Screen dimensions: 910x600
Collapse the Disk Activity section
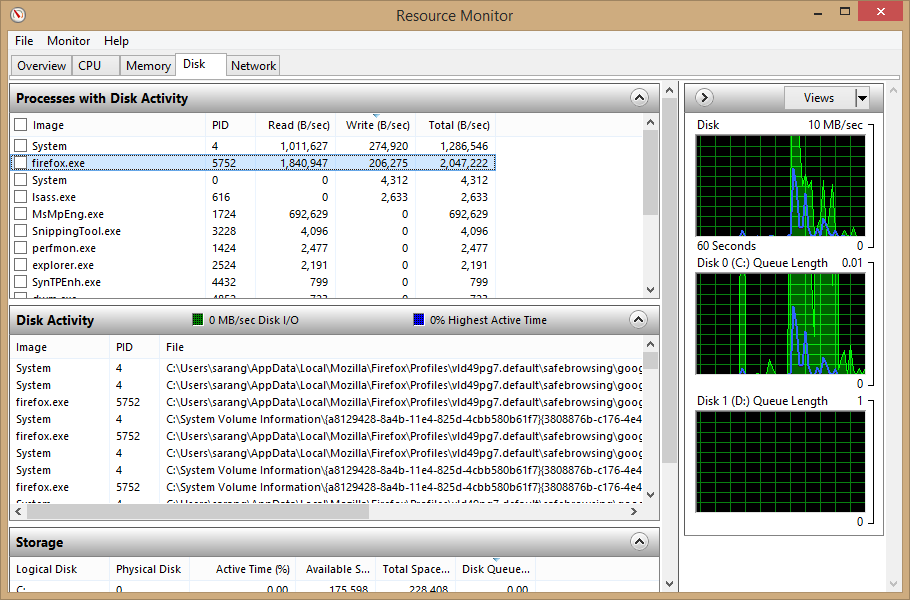[x=638, y=320]
